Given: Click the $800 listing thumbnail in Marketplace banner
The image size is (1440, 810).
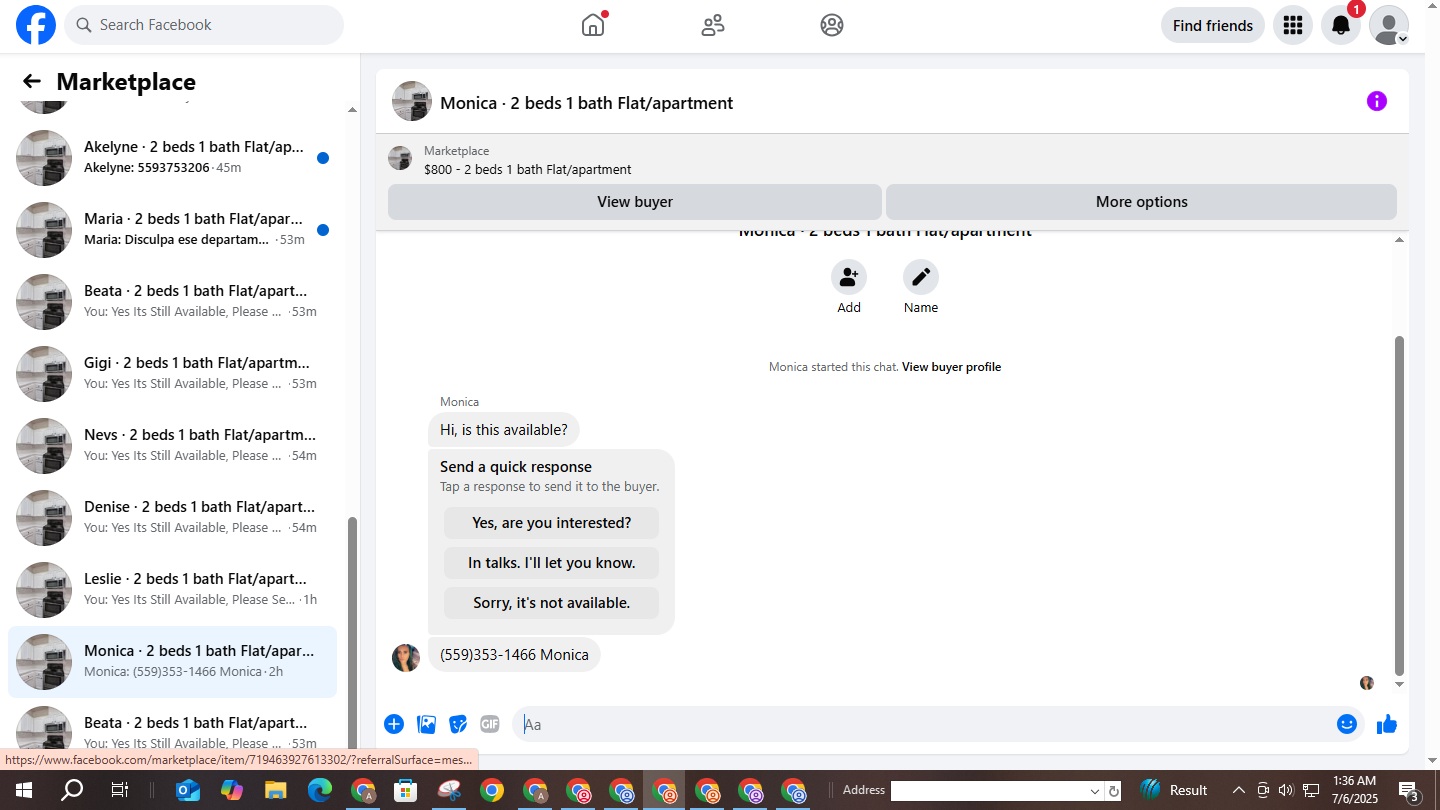Looking at the screenshot, I should (x=400, y=158).
